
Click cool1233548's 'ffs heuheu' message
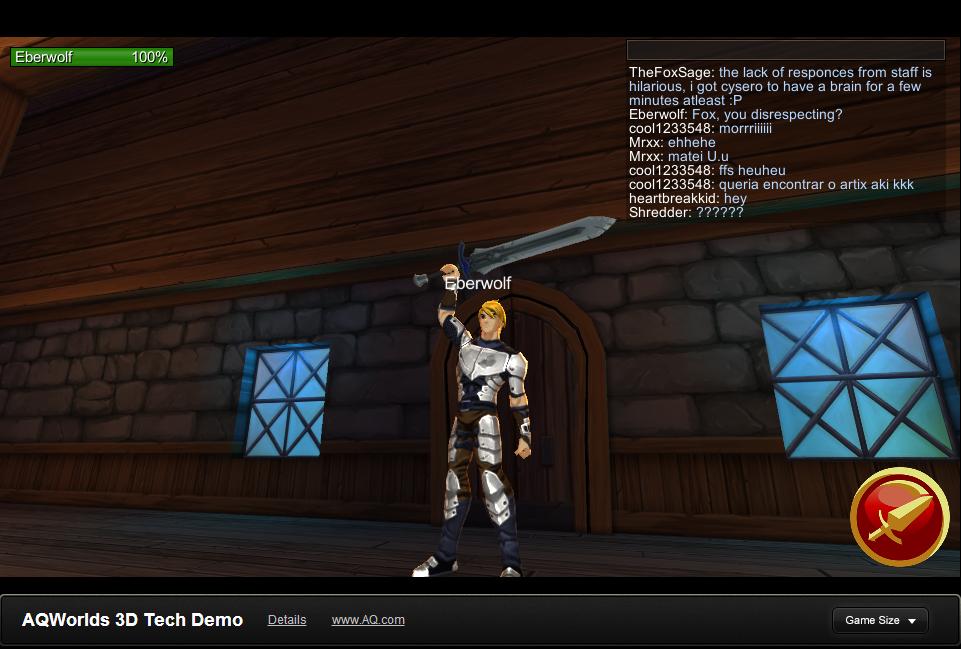707,171
